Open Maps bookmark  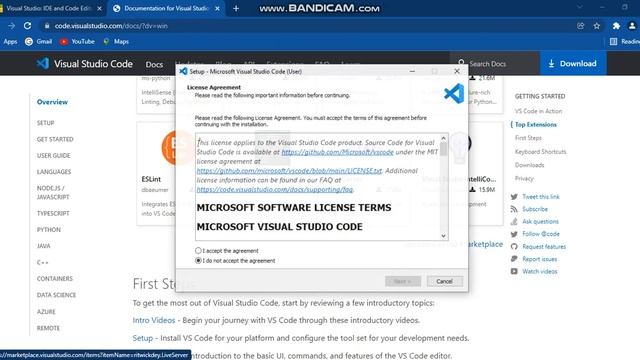116,41
